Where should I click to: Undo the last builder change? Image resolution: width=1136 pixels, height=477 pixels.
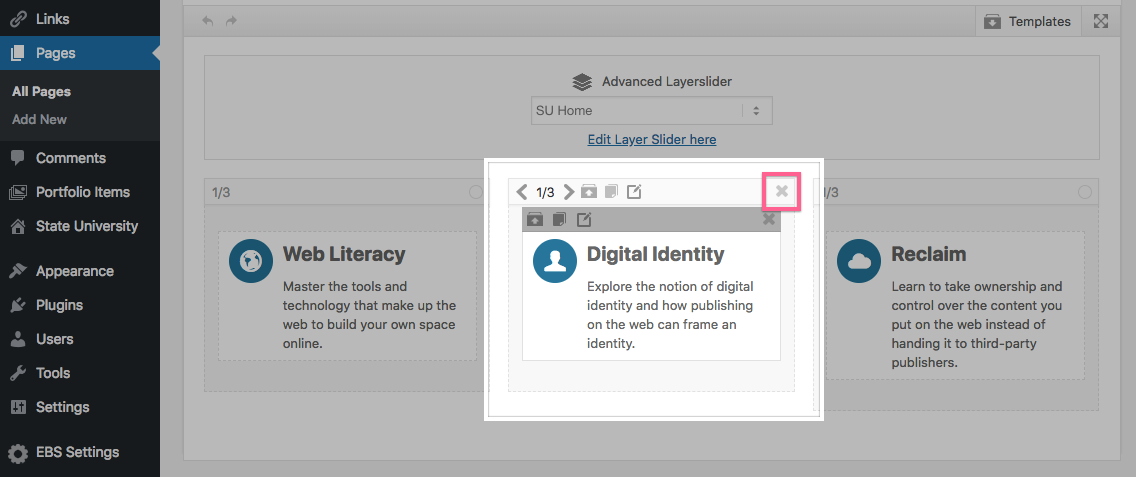coord(208,22)
